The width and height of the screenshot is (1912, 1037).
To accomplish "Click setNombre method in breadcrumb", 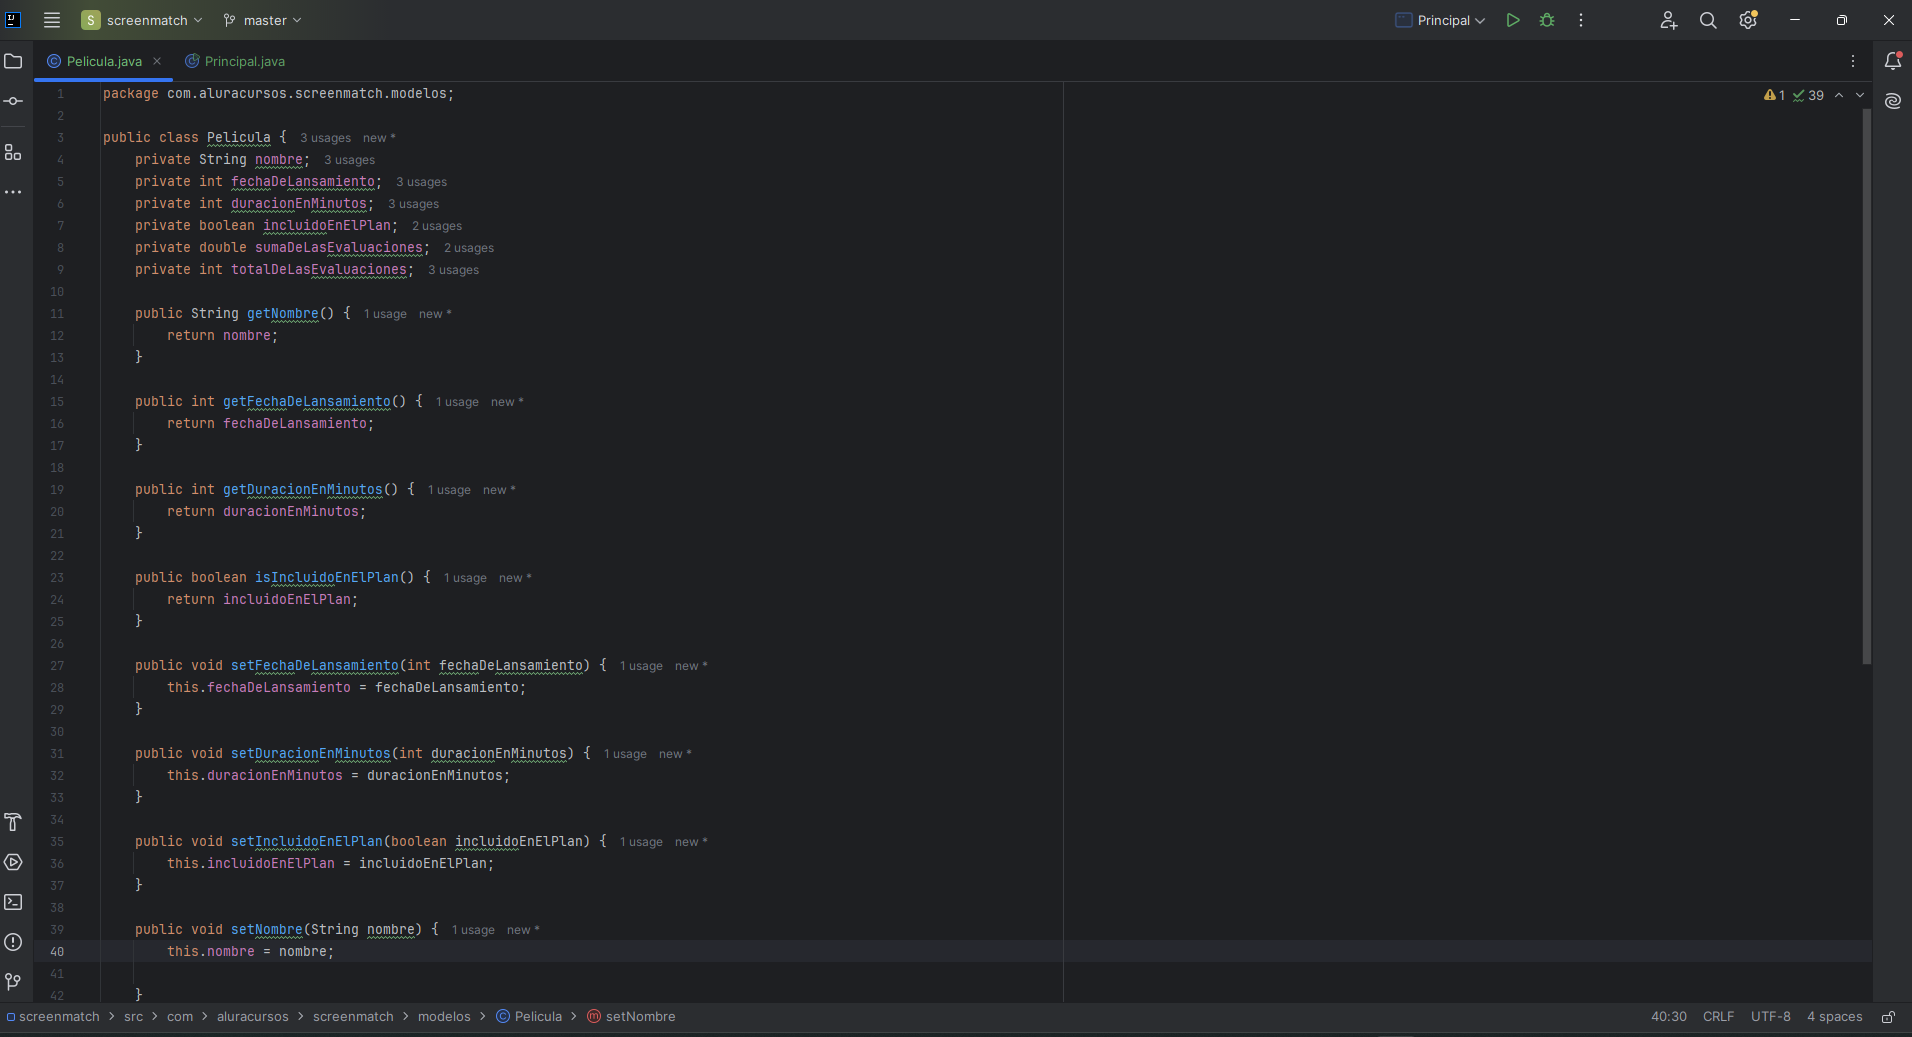I will [x=631, y=1017].
